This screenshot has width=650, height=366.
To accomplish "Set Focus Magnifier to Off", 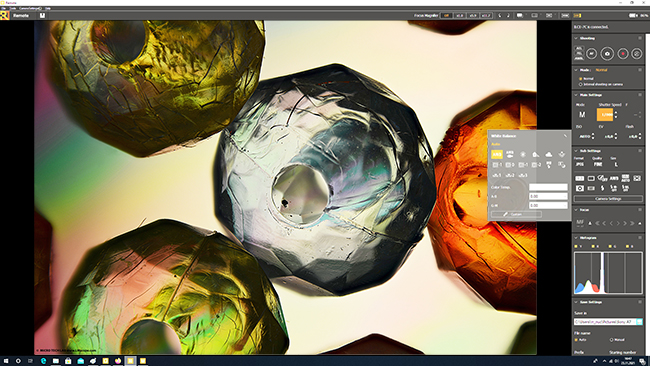I will point(446,15).
